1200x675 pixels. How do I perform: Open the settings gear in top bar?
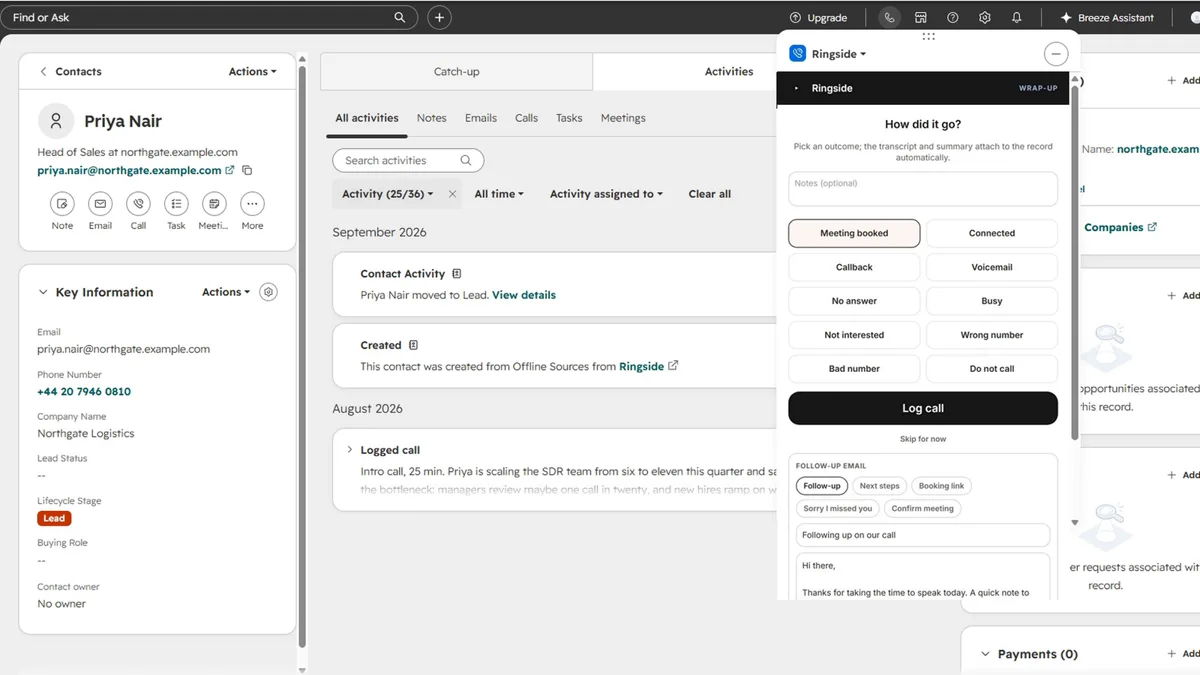pos(985,17)
